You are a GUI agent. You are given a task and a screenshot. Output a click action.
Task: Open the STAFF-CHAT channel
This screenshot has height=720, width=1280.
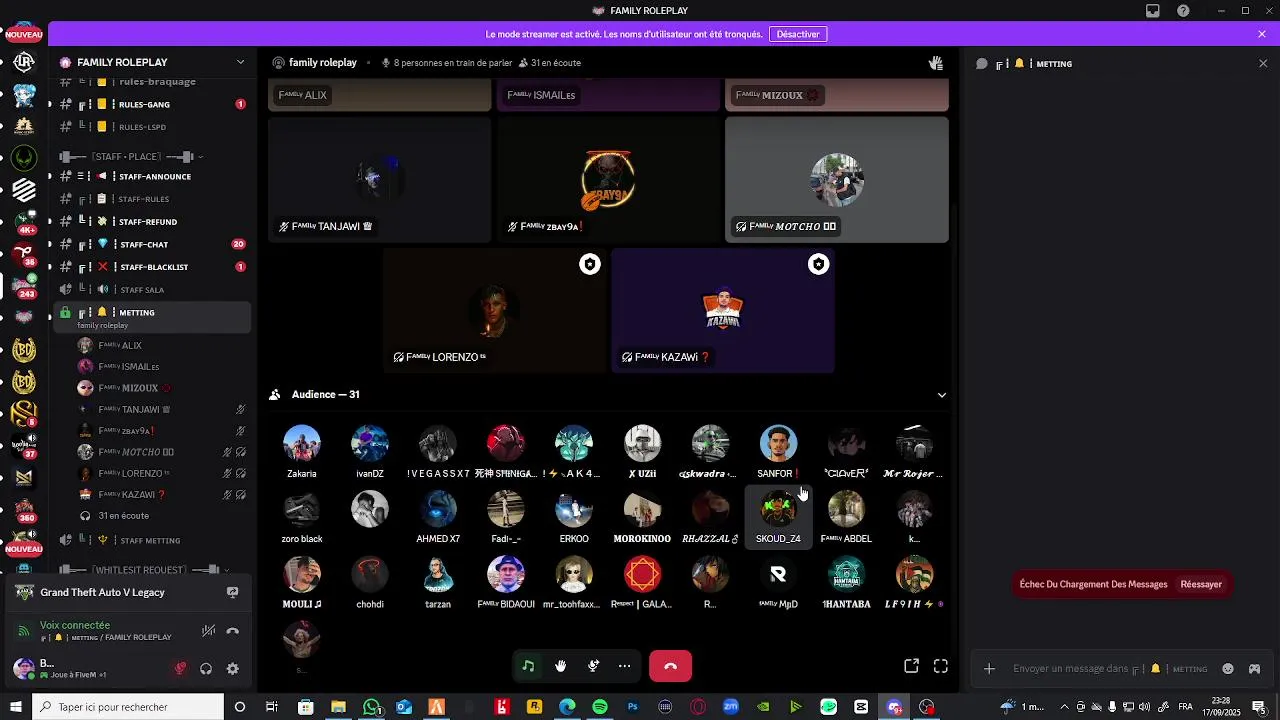(x=153, y=244)
